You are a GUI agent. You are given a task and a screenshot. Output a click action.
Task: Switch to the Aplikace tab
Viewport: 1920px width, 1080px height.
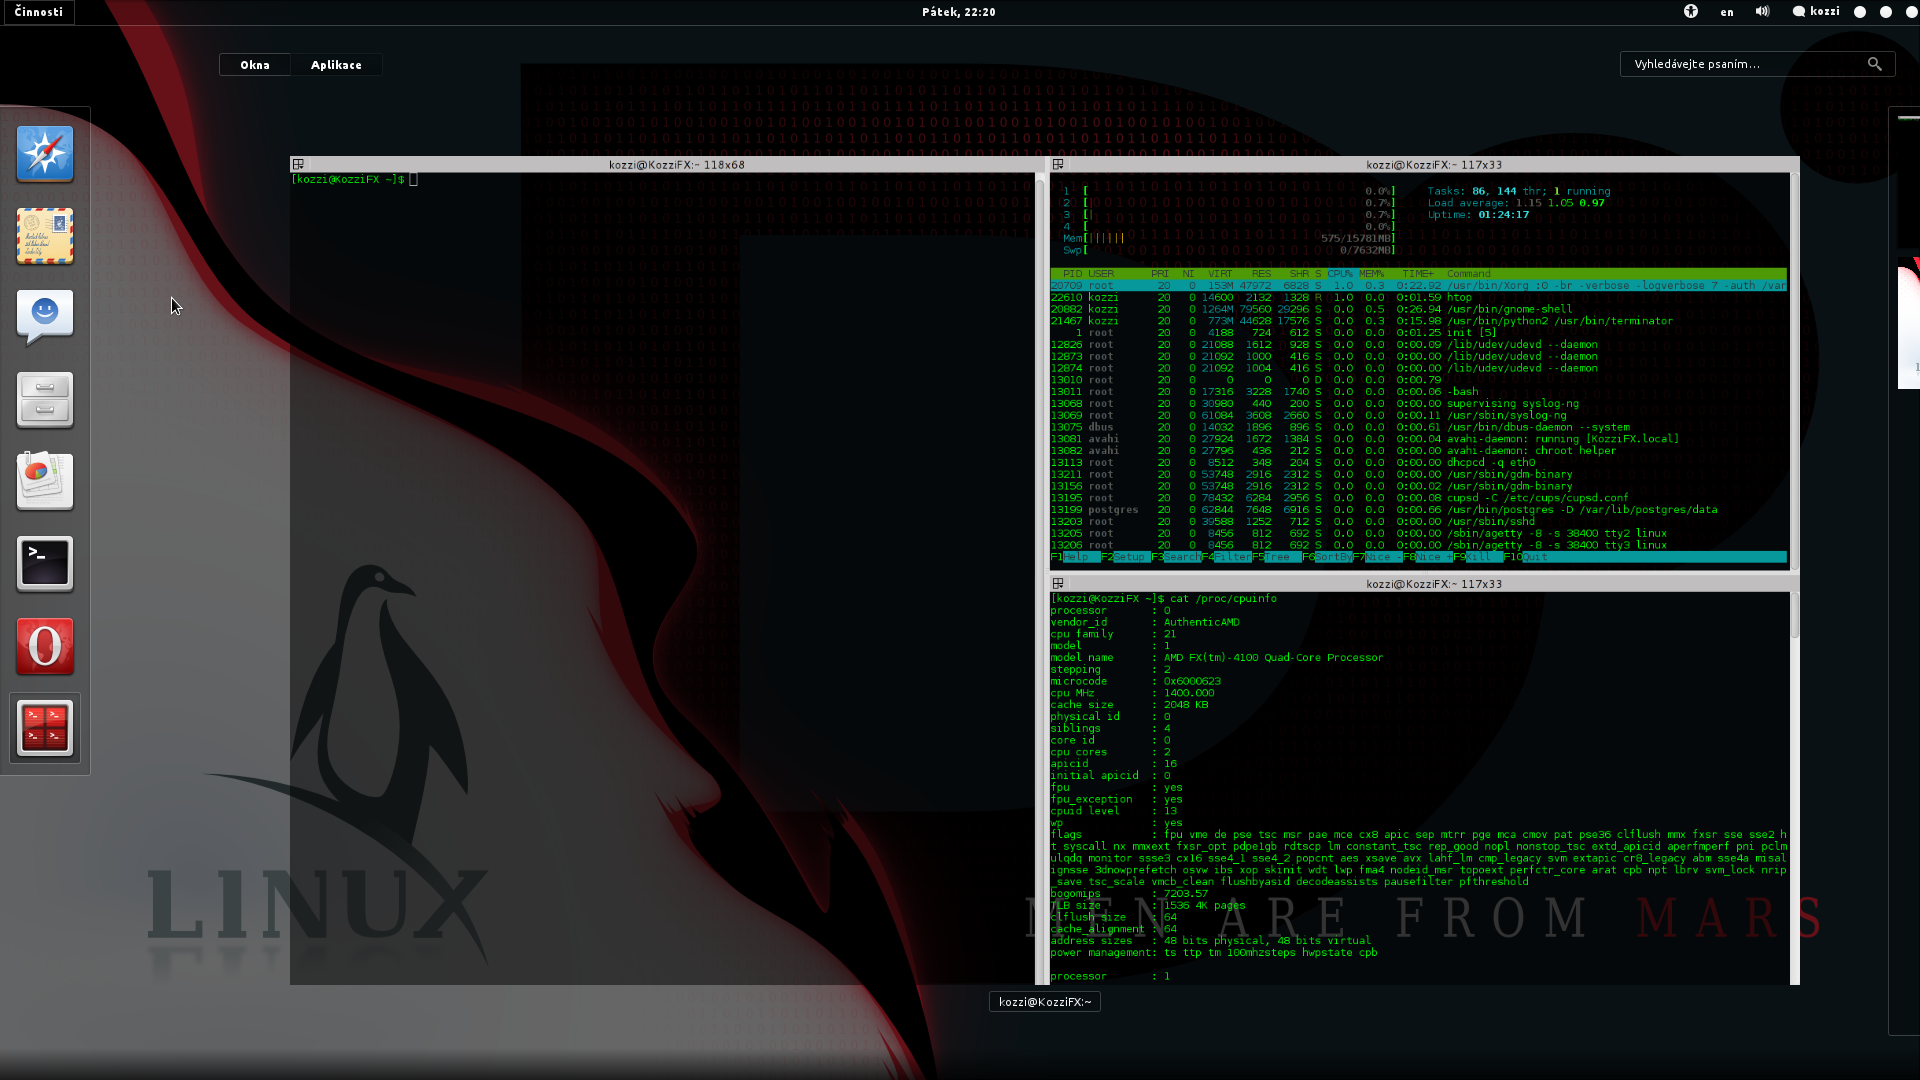[336, 65]
